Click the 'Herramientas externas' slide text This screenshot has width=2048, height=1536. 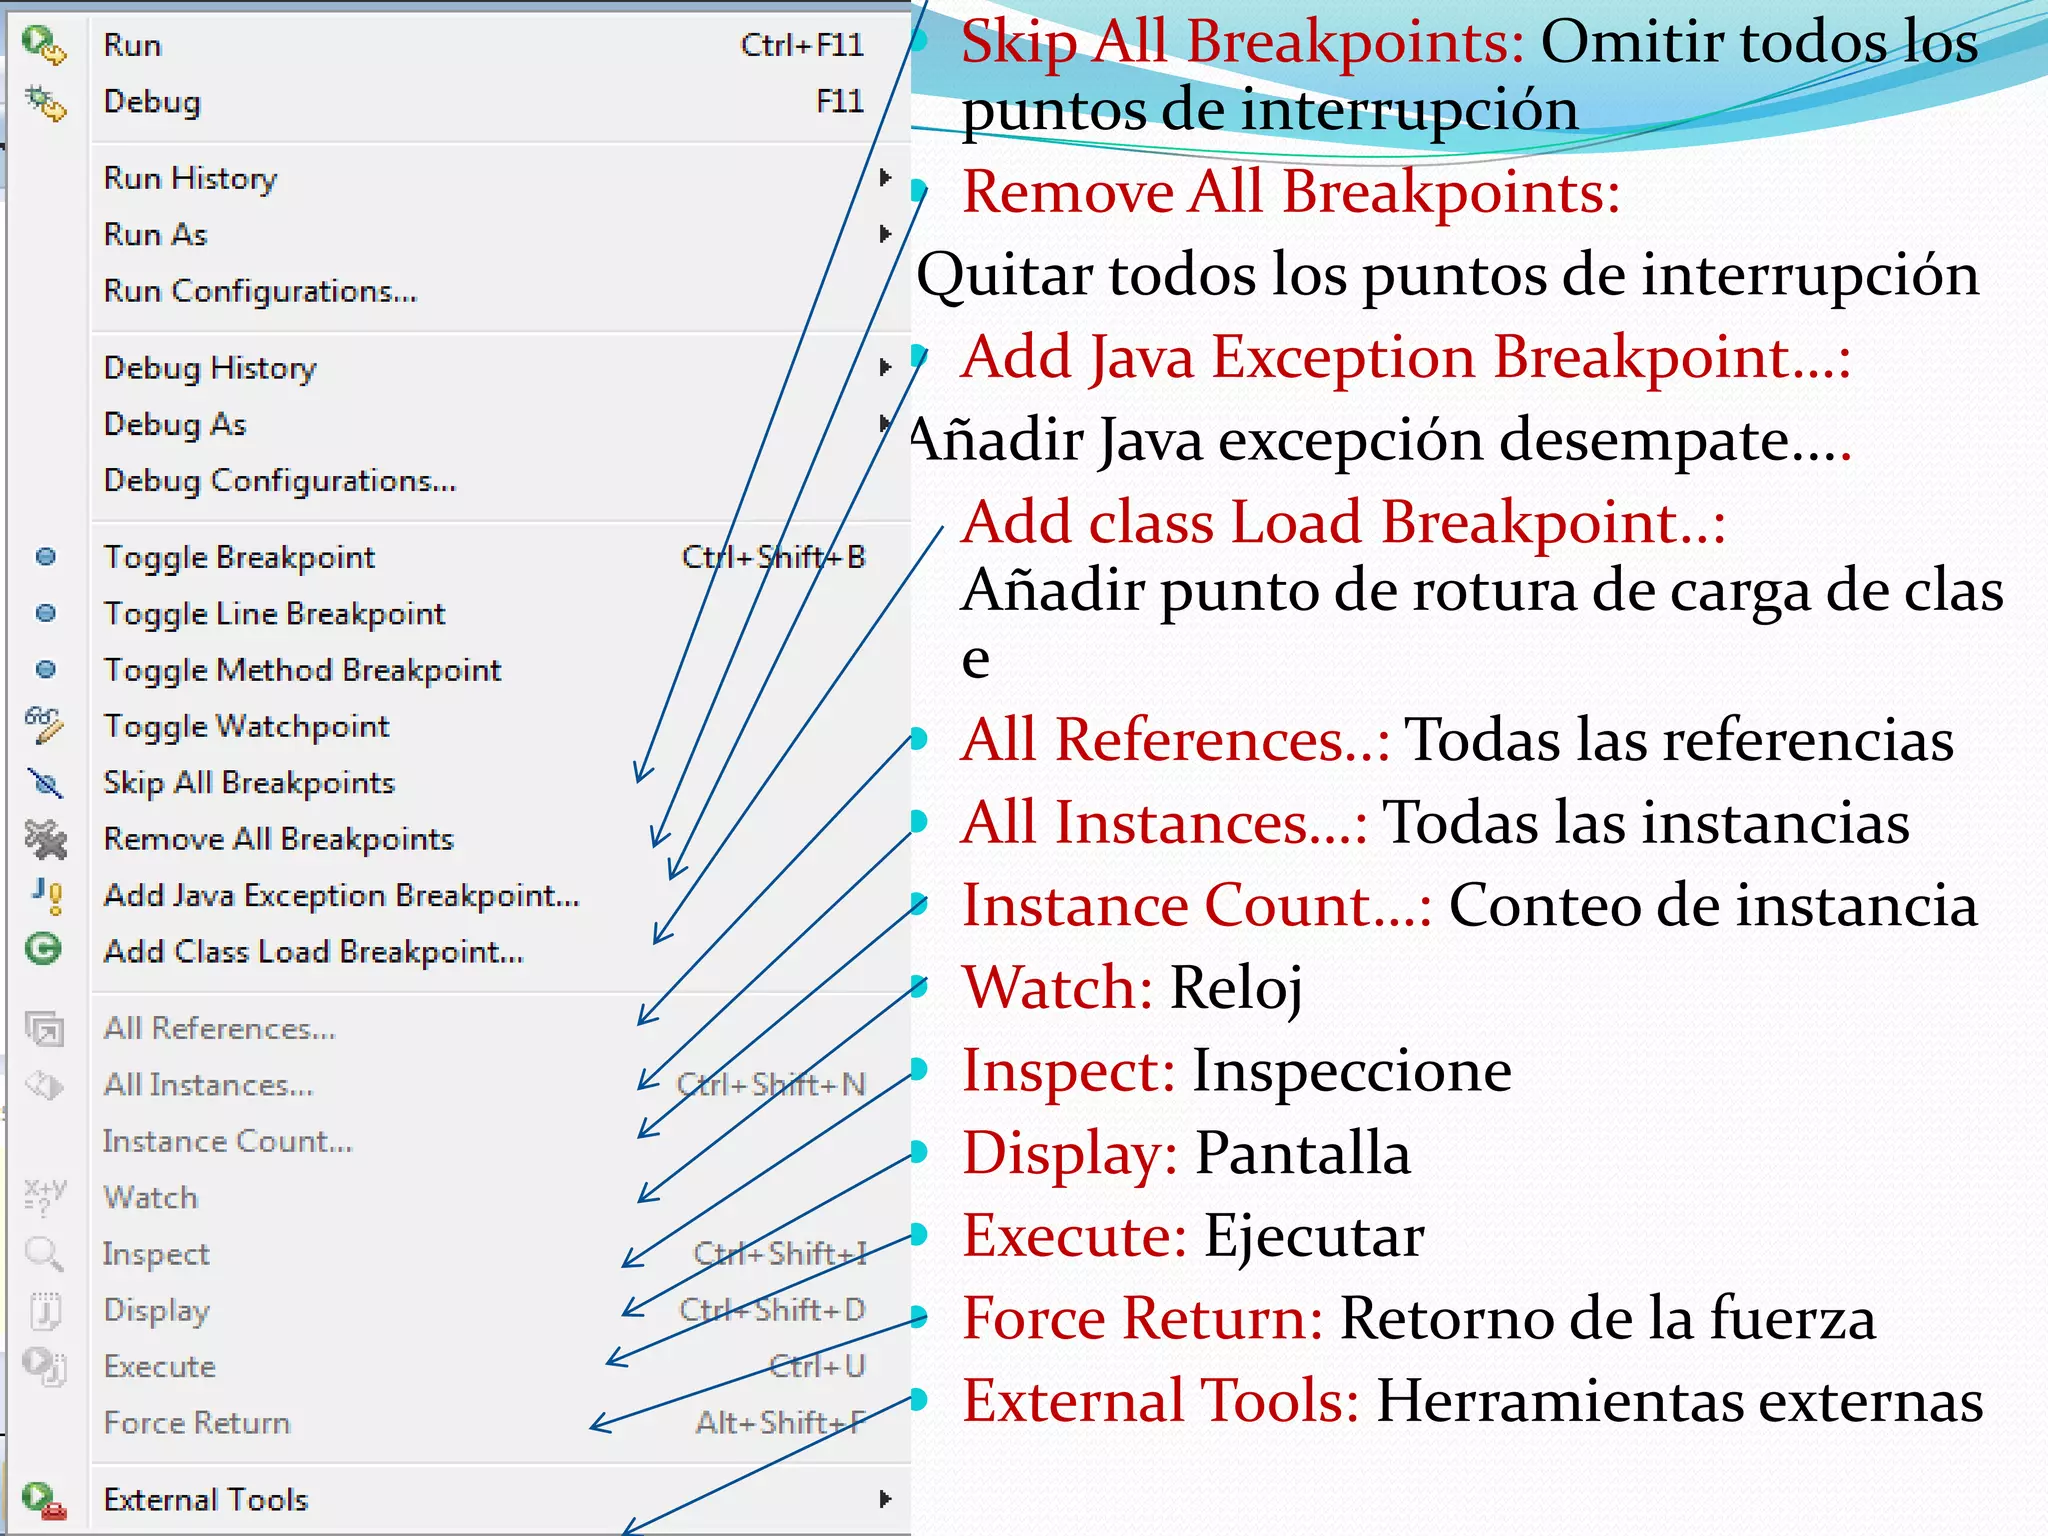tap(1680, 1400)
